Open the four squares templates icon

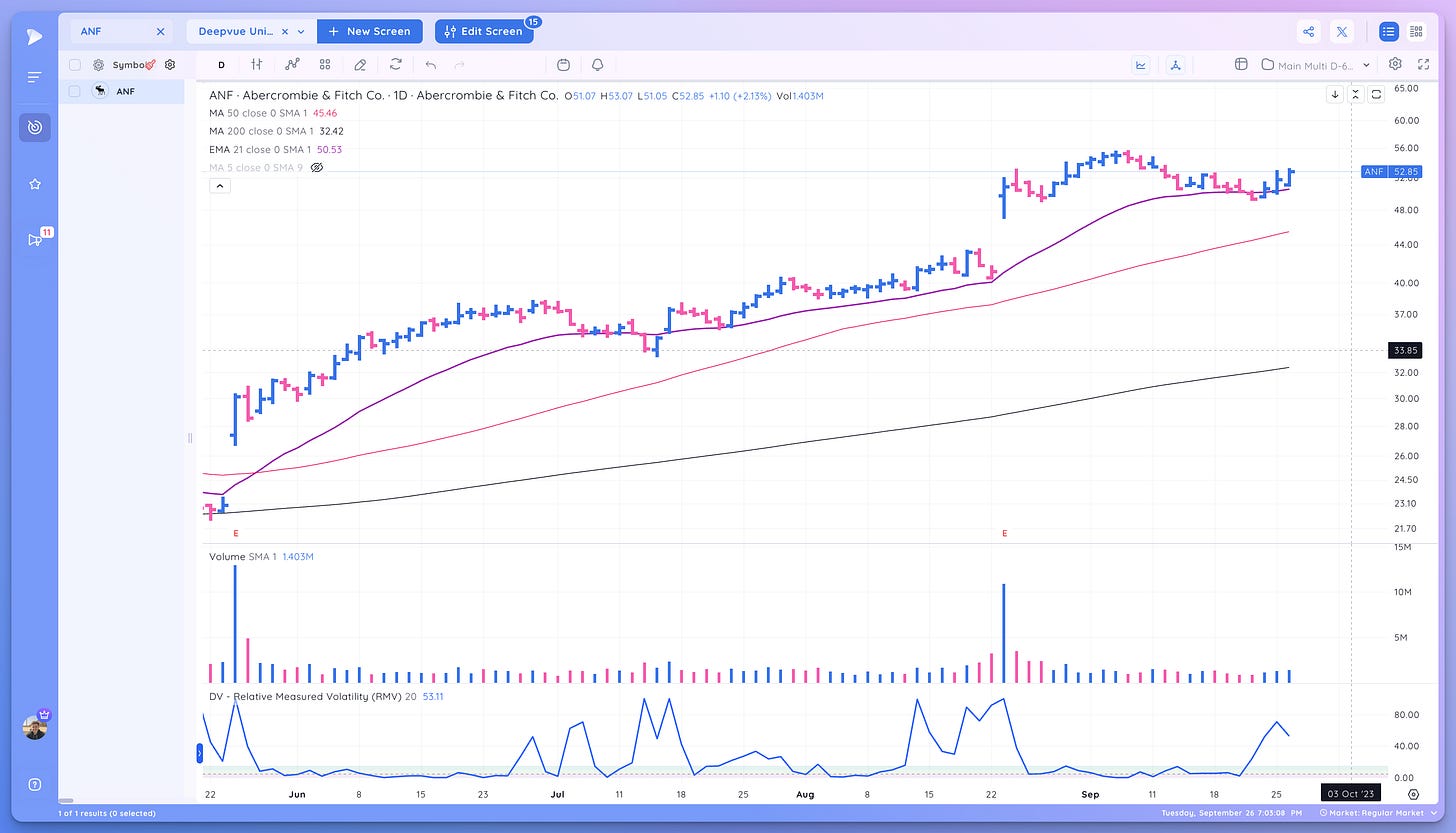click(x=325, y=65)
